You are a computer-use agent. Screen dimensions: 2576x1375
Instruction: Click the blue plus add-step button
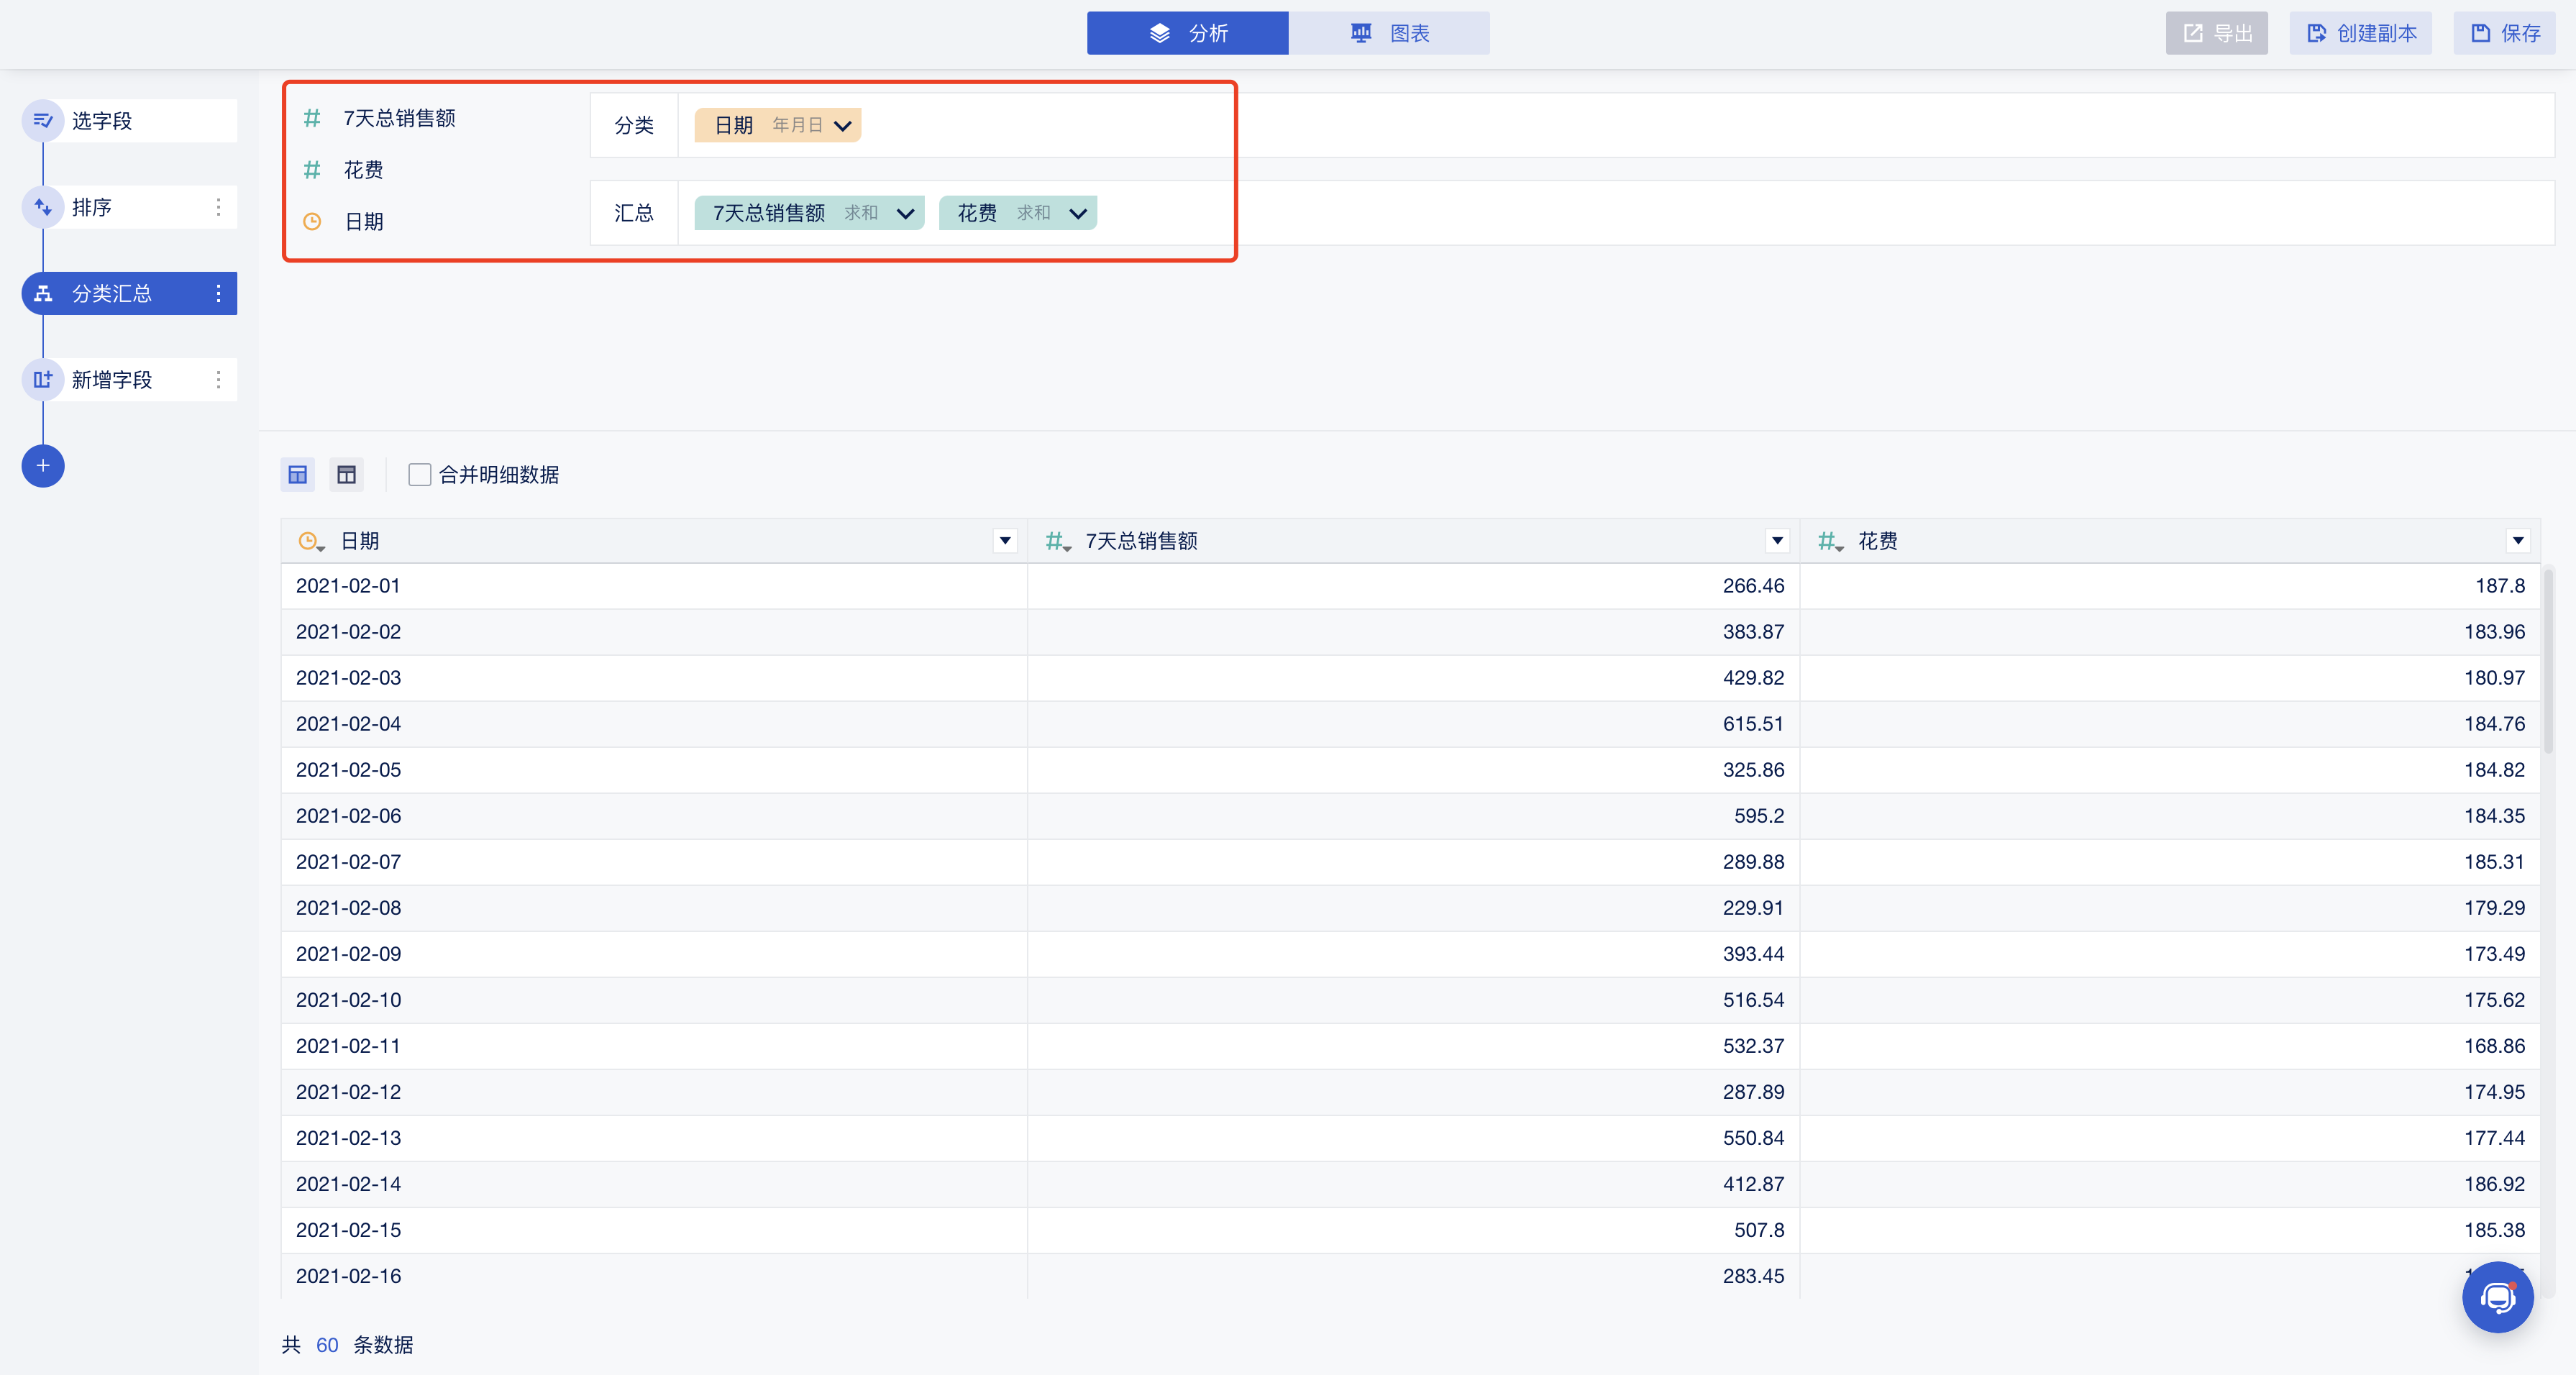43,466
